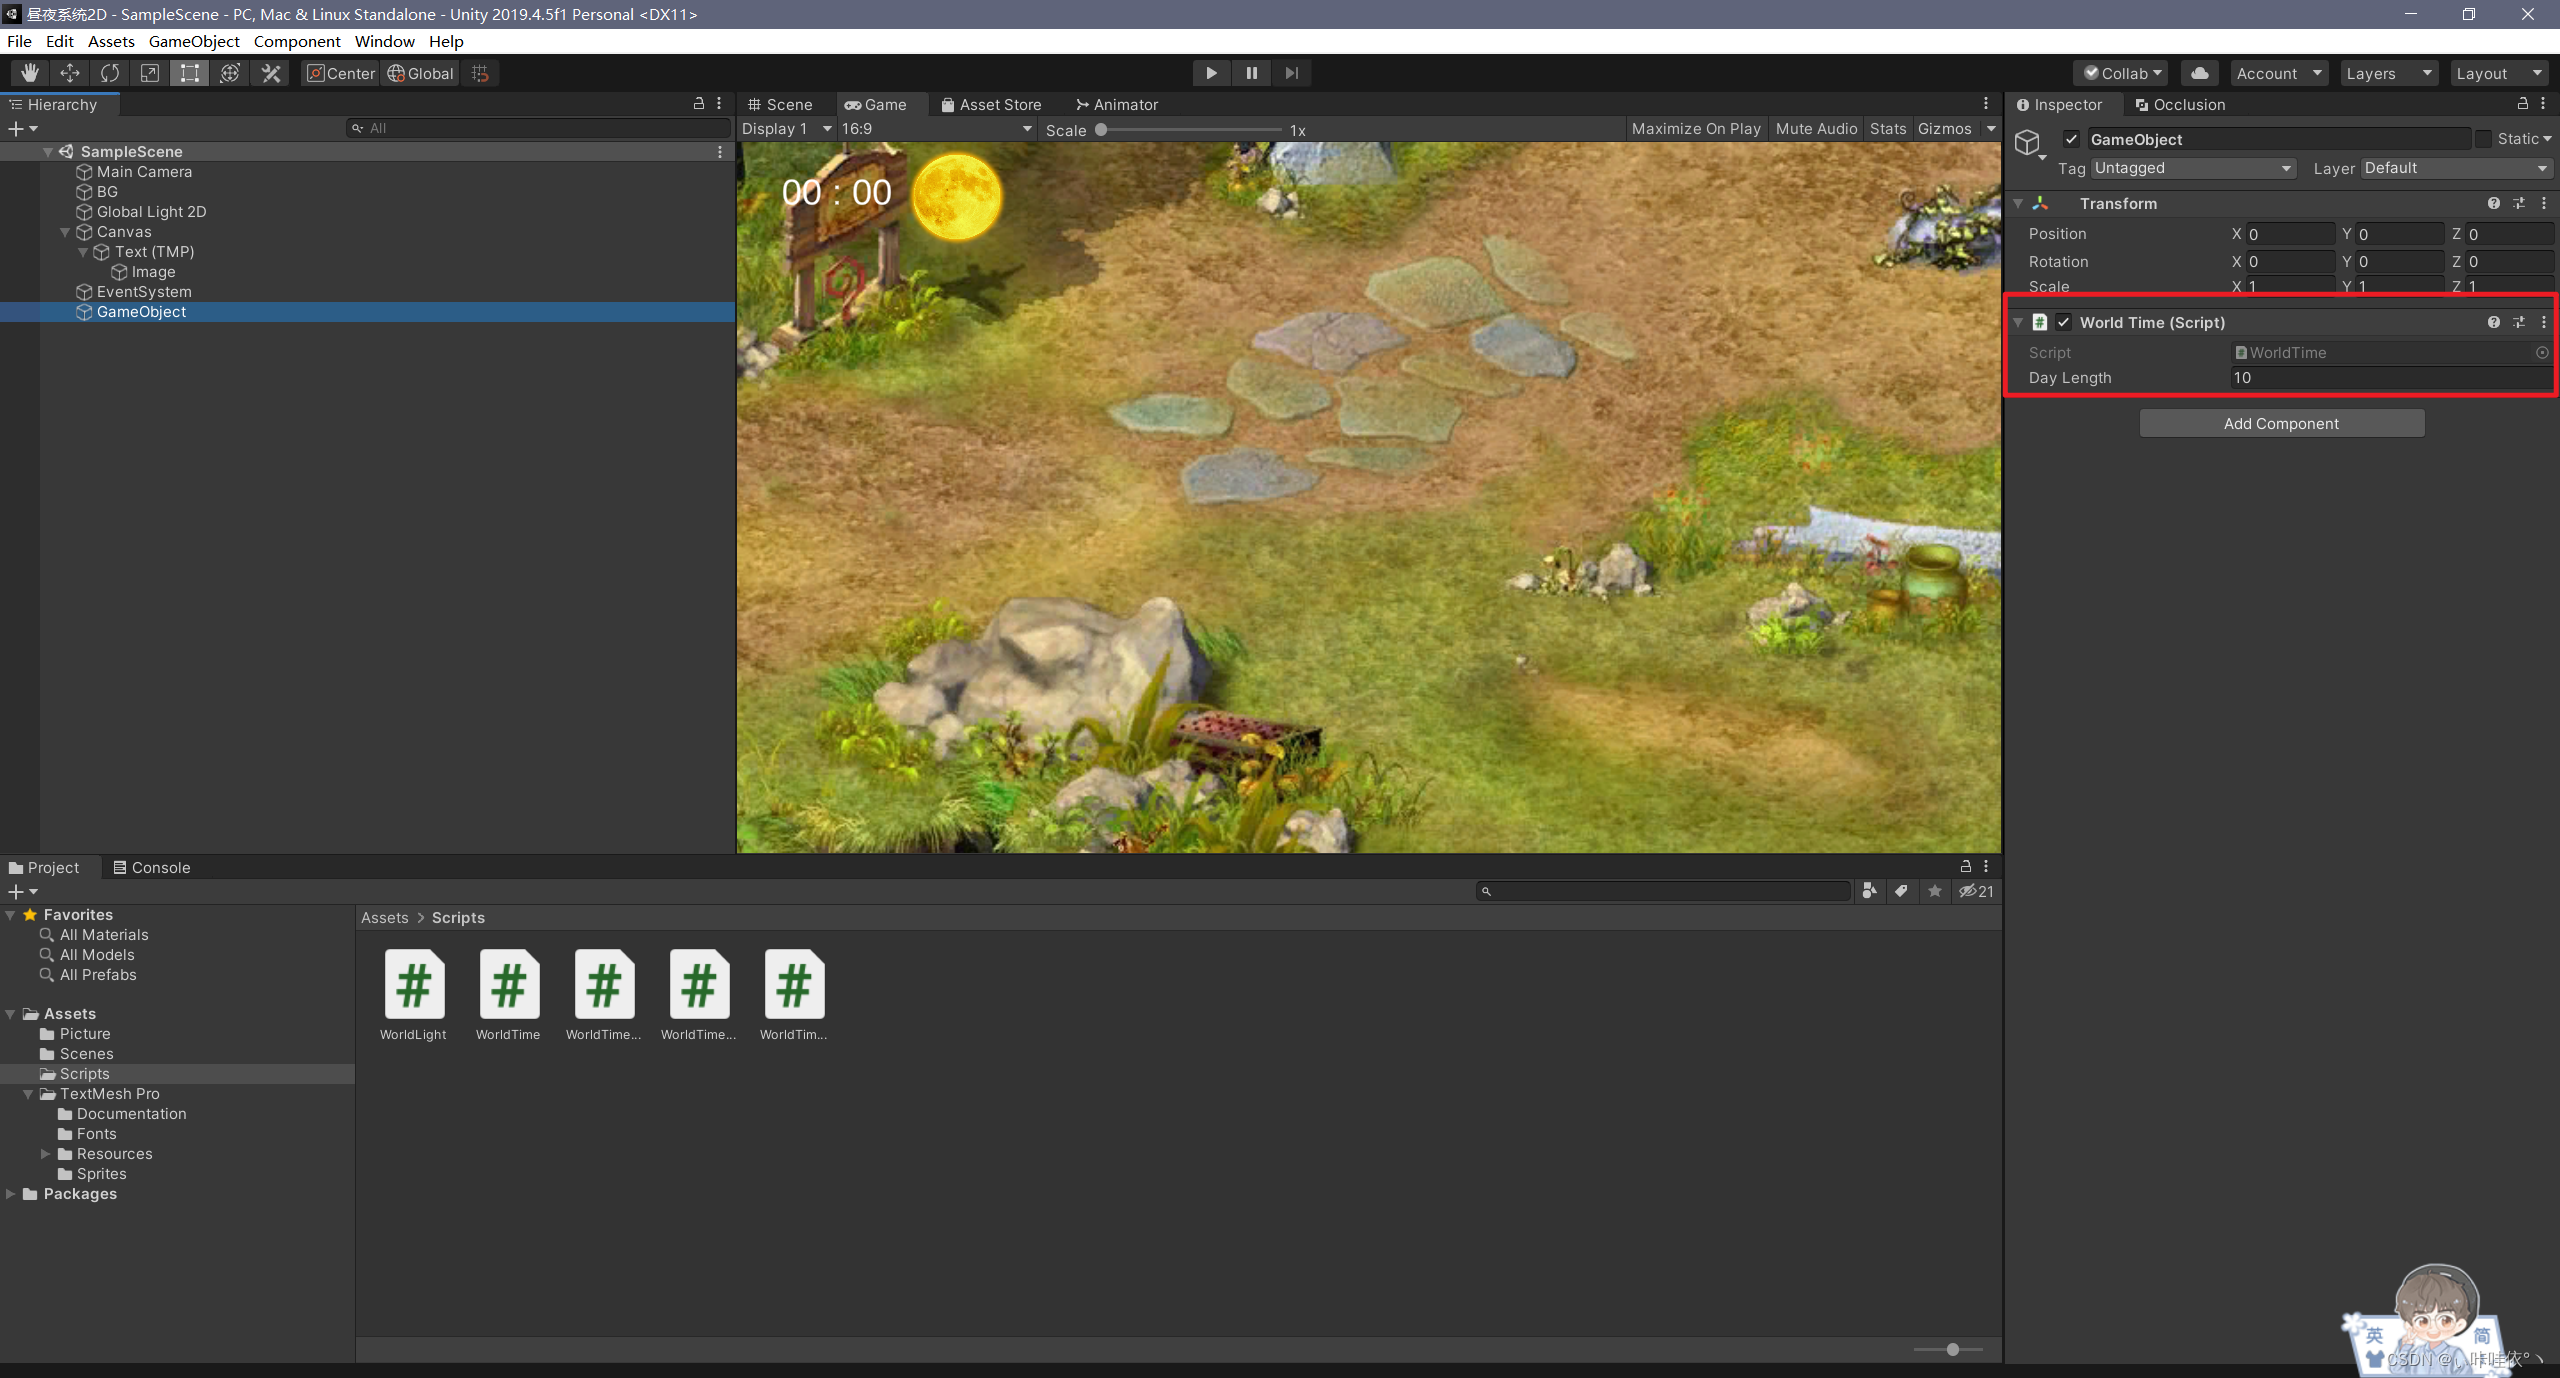The height and width of the screenshot is (1378, 2560).
Task: Lock the Inspector panel
Action: pos(2522,103)
